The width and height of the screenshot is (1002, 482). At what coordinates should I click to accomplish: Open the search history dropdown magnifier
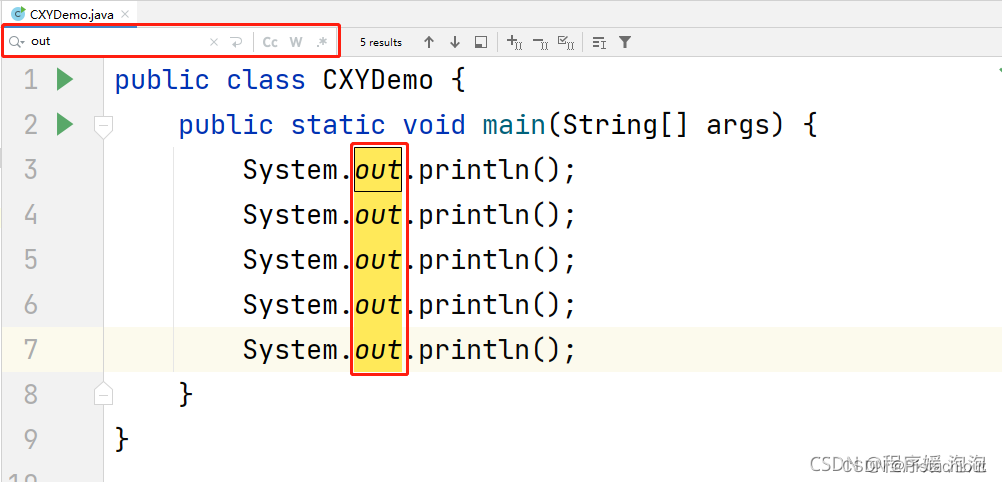tap(16, 42)
